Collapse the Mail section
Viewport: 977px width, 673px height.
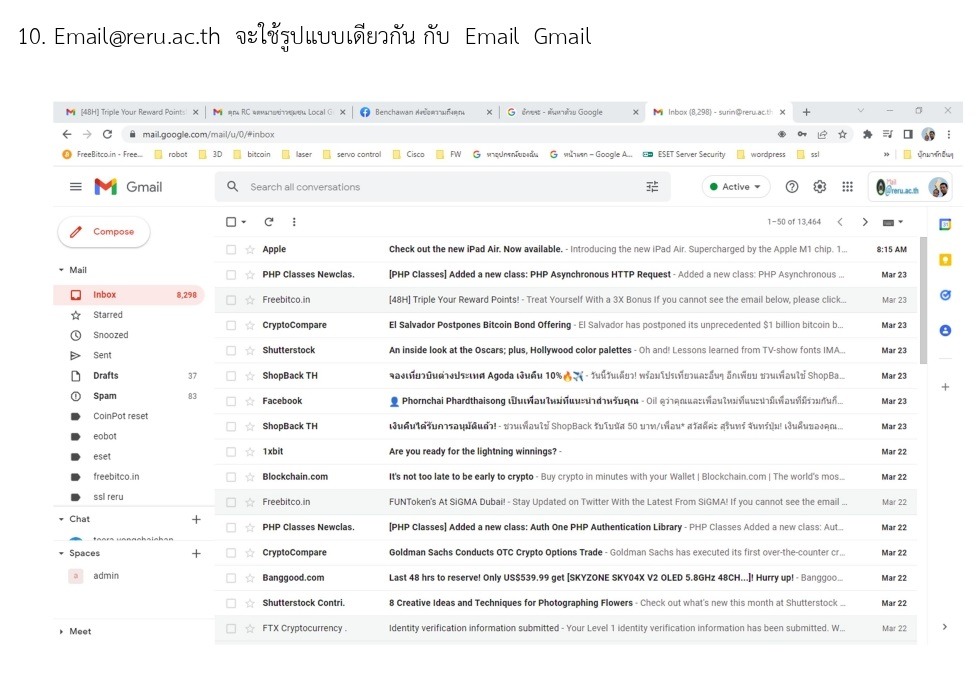61,270
